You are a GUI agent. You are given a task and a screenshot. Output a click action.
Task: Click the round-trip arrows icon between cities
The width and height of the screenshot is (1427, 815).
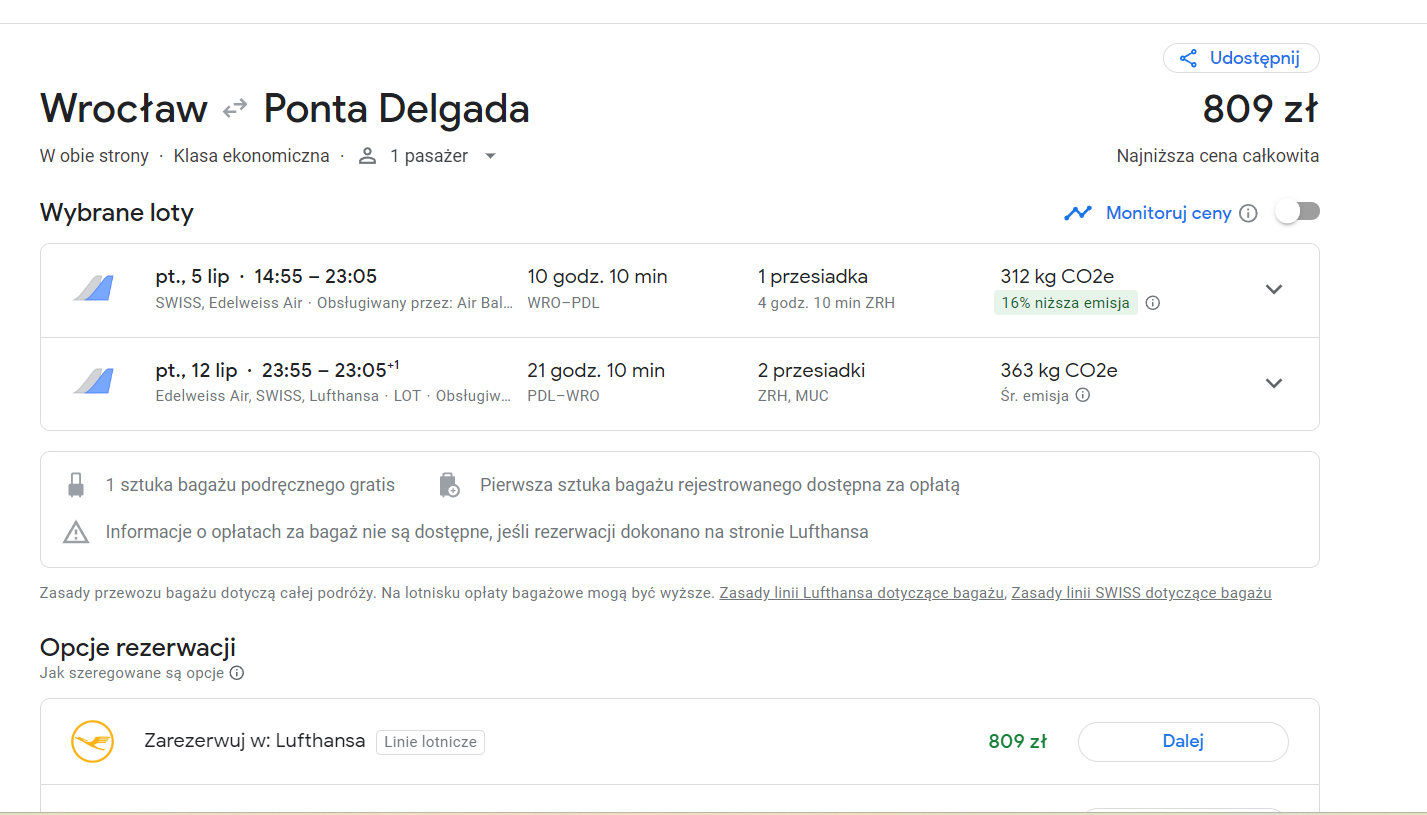[x=235, y=108]
